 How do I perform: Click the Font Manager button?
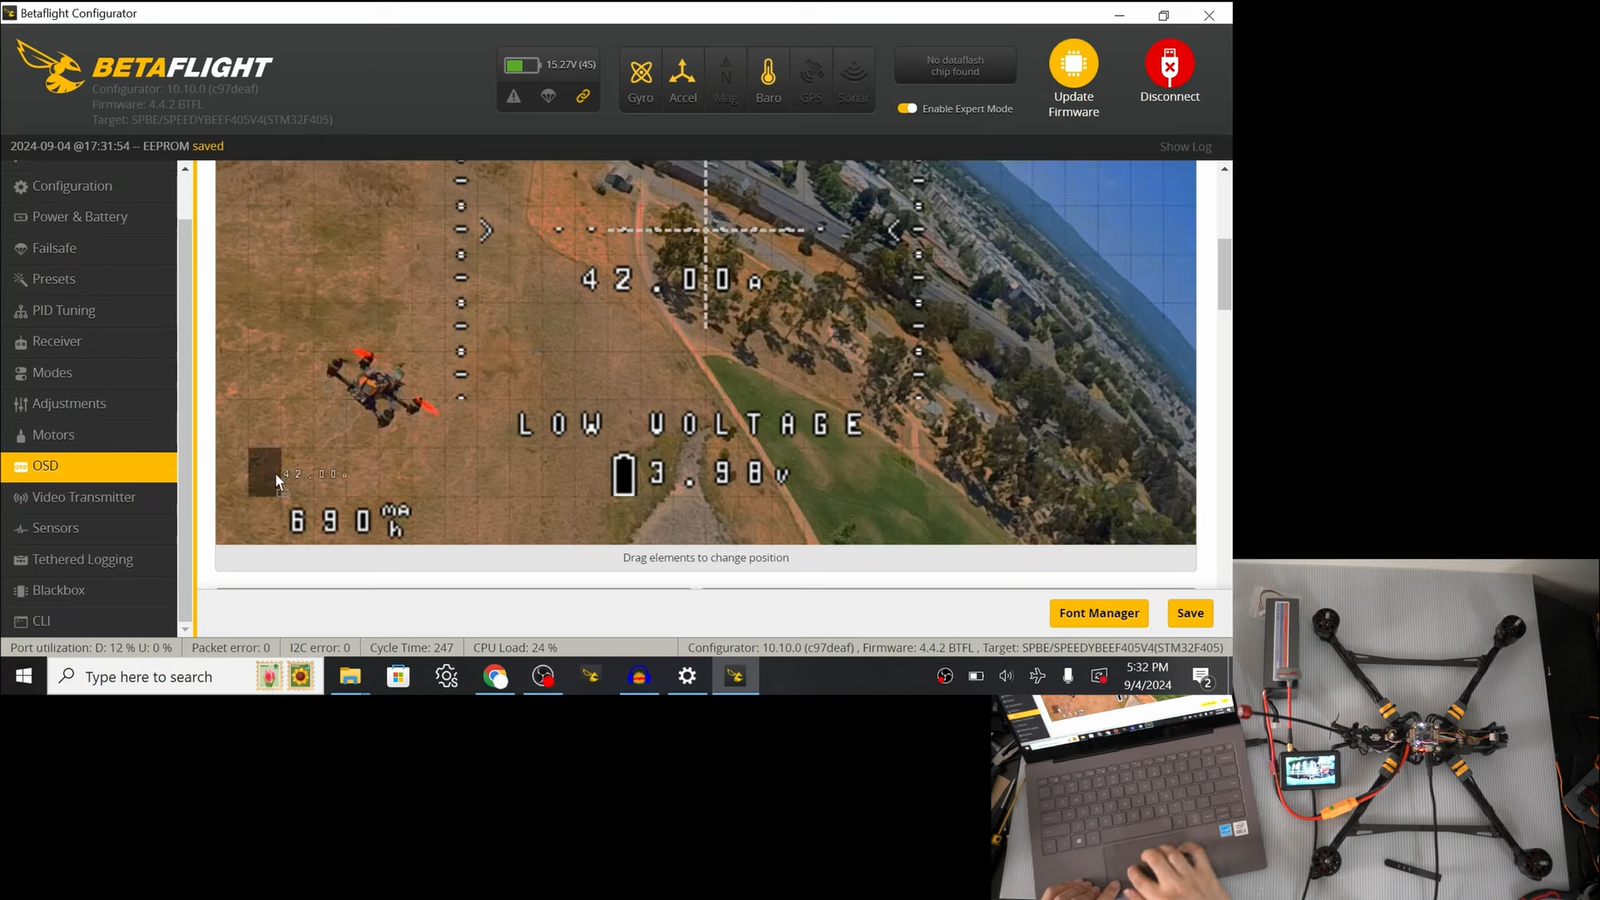click(x=1099, y=613)
